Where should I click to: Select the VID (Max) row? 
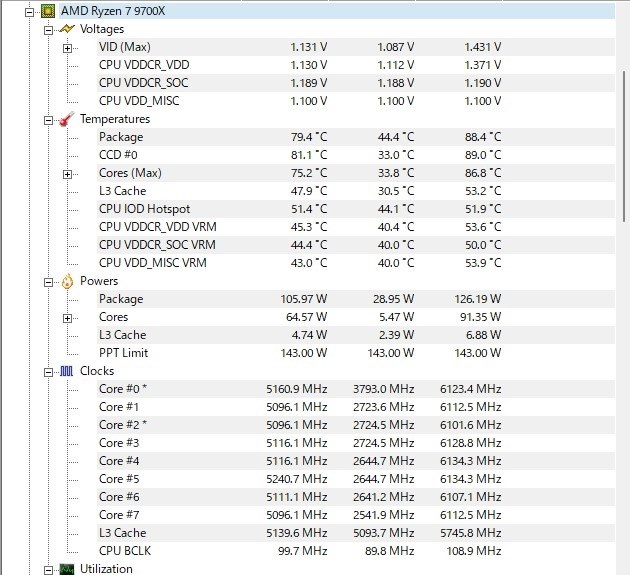tap(356, 47)
